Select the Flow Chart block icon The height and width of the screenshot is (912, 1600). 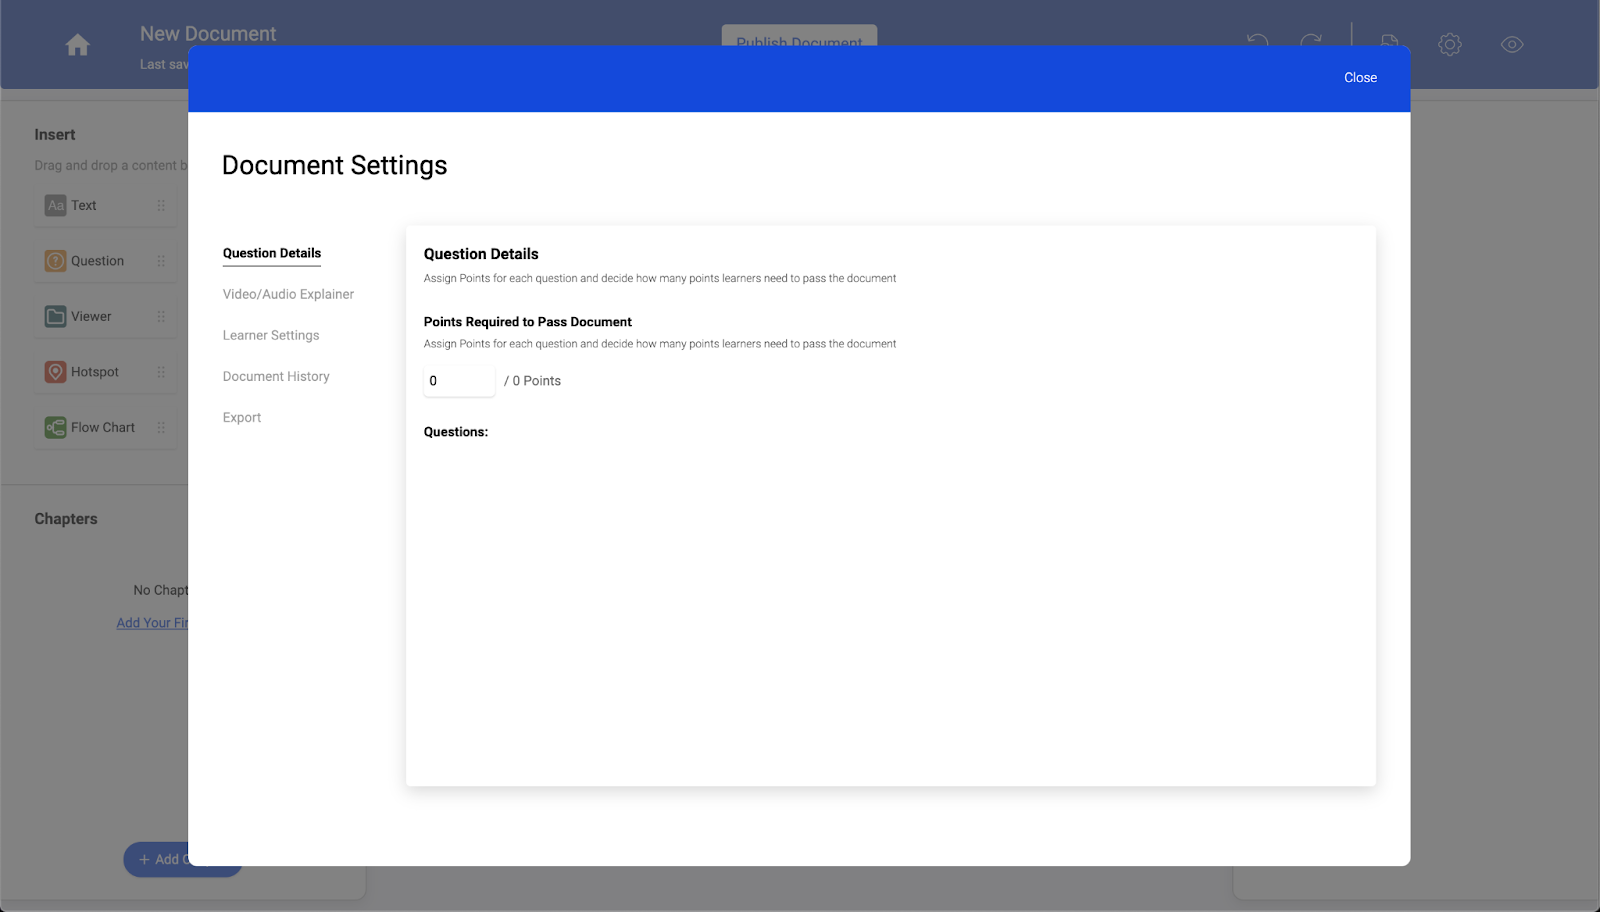tap(56, 428)
